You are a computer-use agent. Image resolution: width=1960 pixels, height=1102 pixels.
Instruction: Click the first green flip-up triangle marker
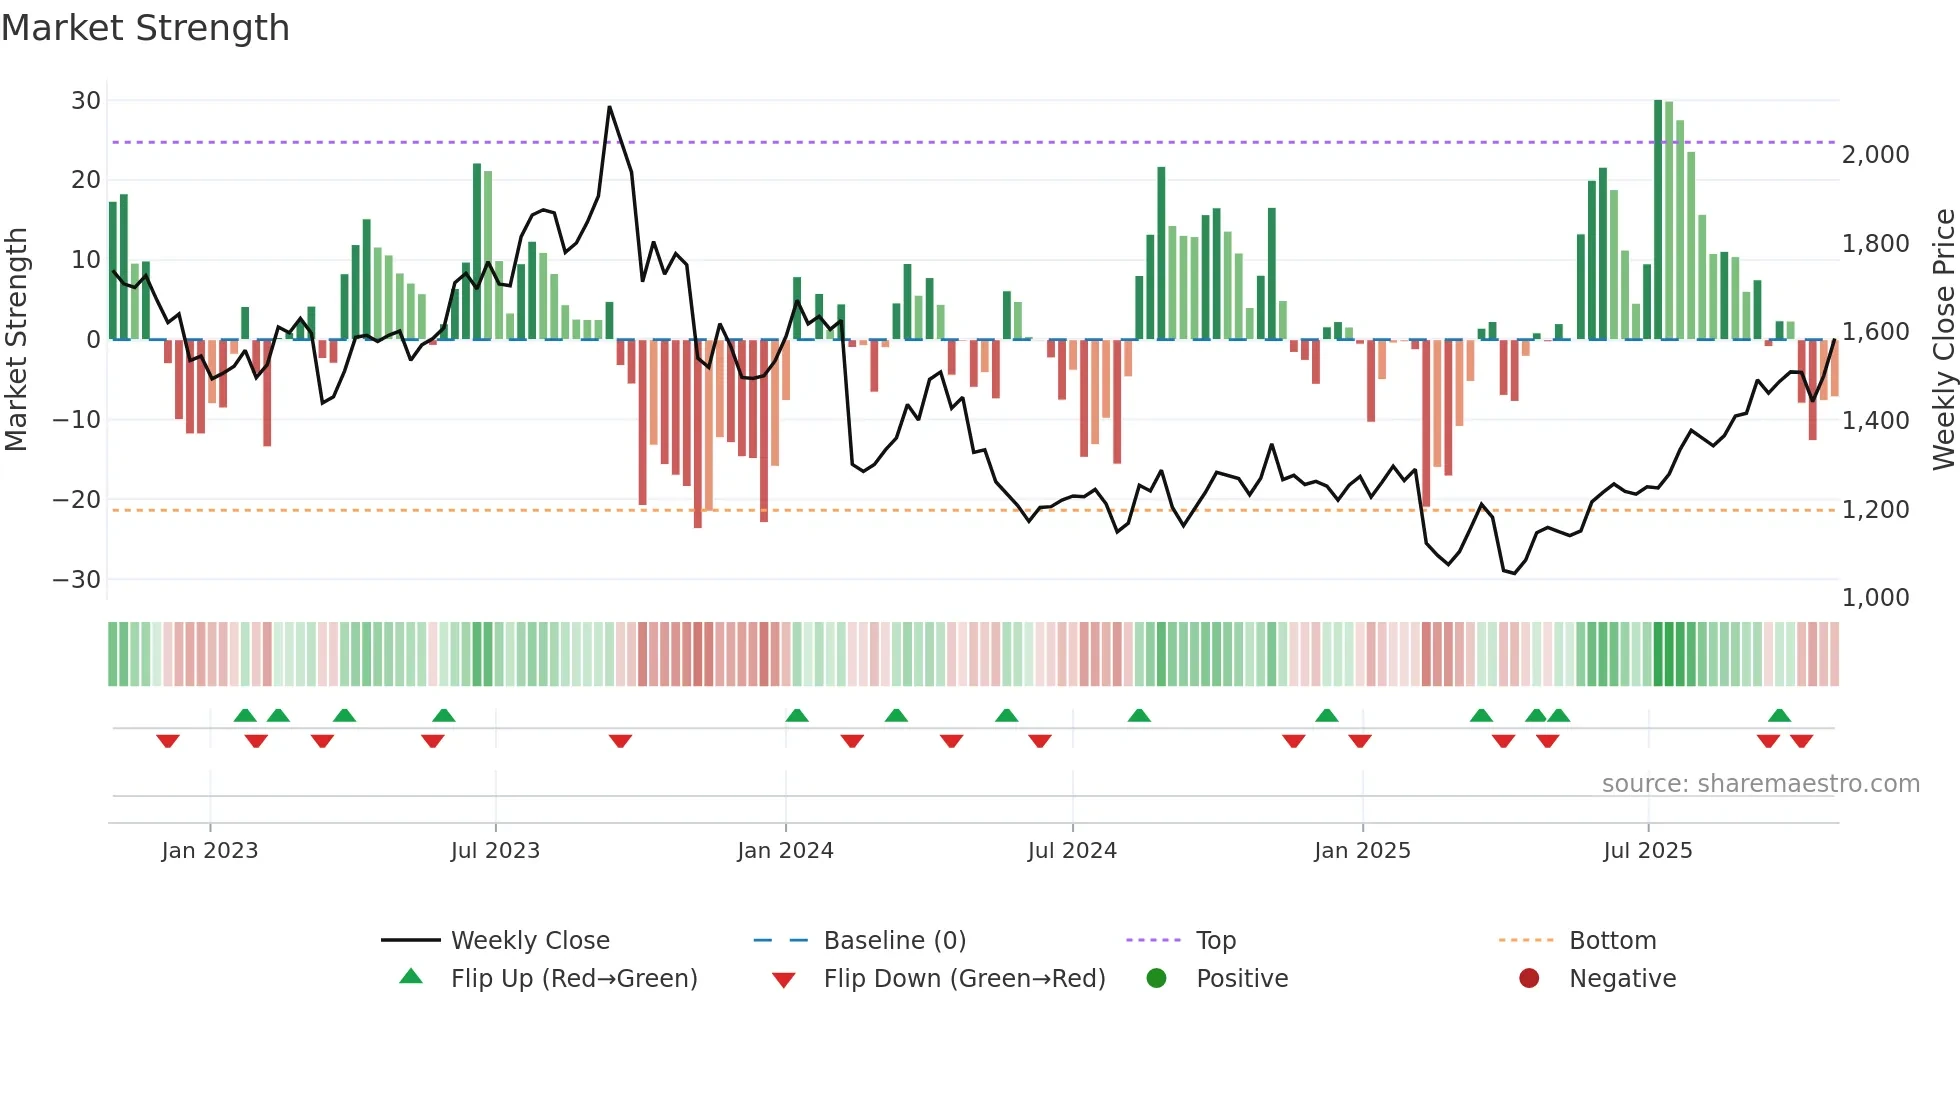pos(245,715)
